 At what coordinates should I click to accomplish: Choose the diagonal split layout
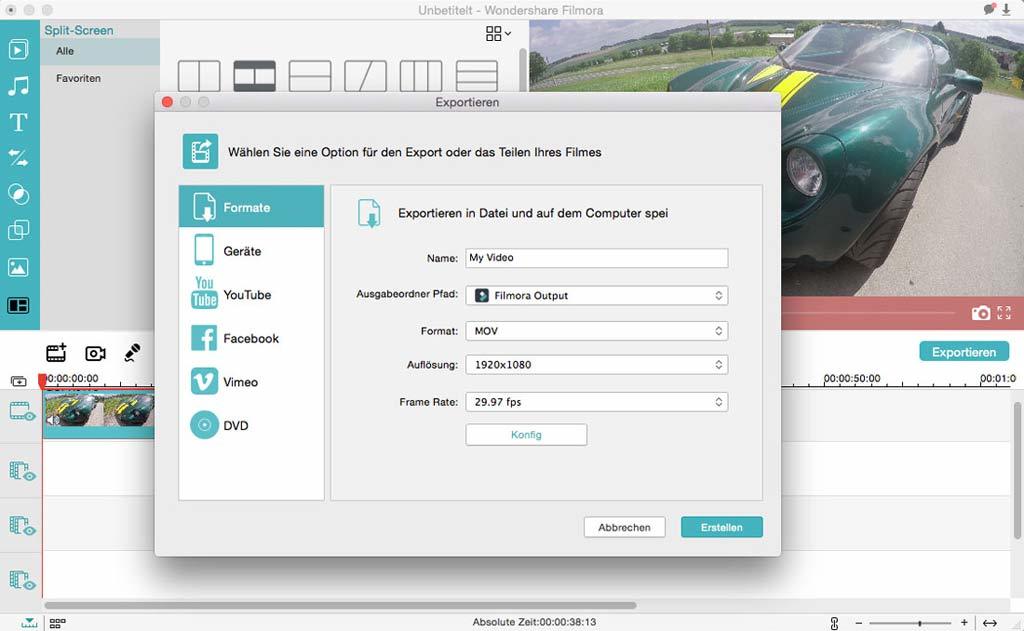[x=366, y=76]
